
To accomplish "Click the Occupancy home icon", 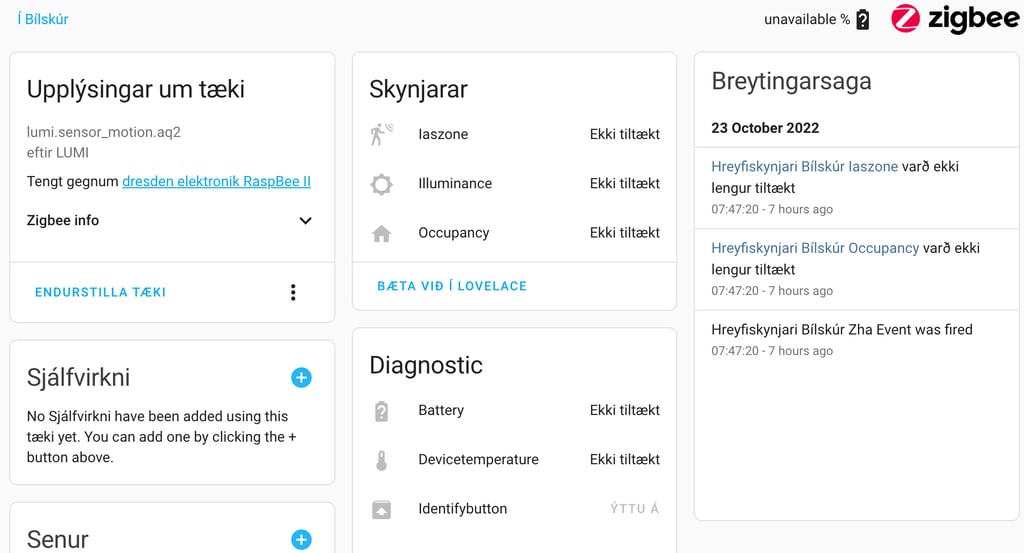I will tap(381, 233).
